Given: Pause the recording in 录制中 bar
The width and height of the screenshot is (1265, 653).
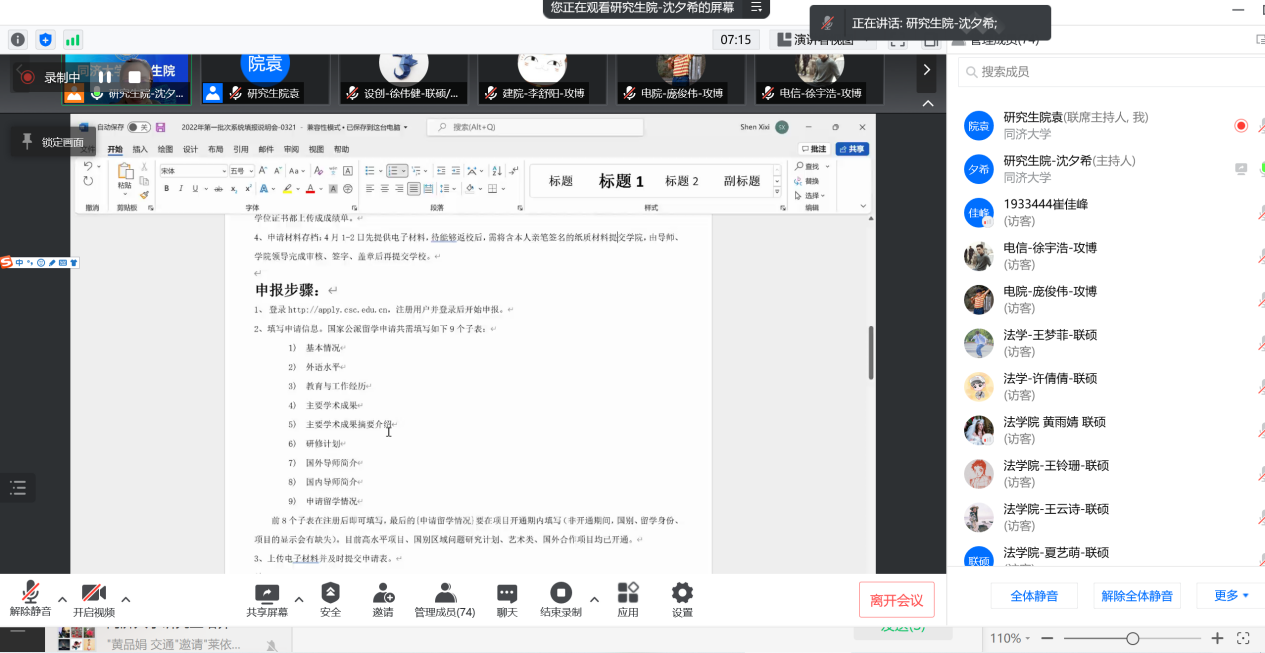Looking at the screenshot, I should 105,77.
